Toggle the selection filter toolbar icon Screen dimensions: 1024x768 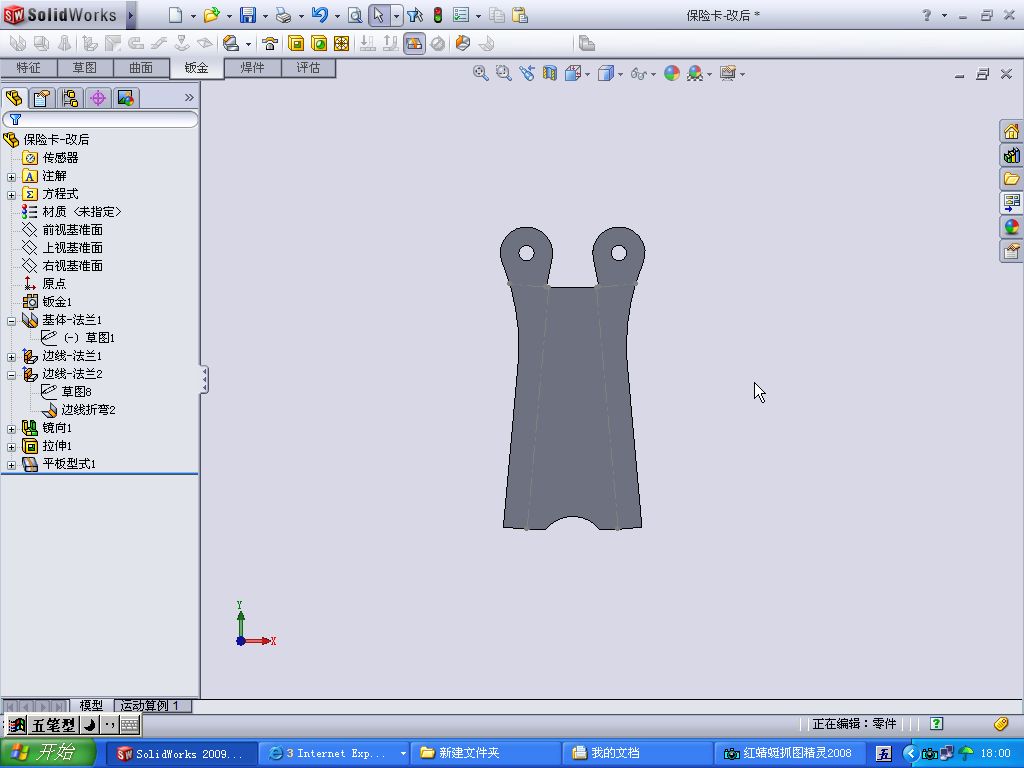point(415,15)
